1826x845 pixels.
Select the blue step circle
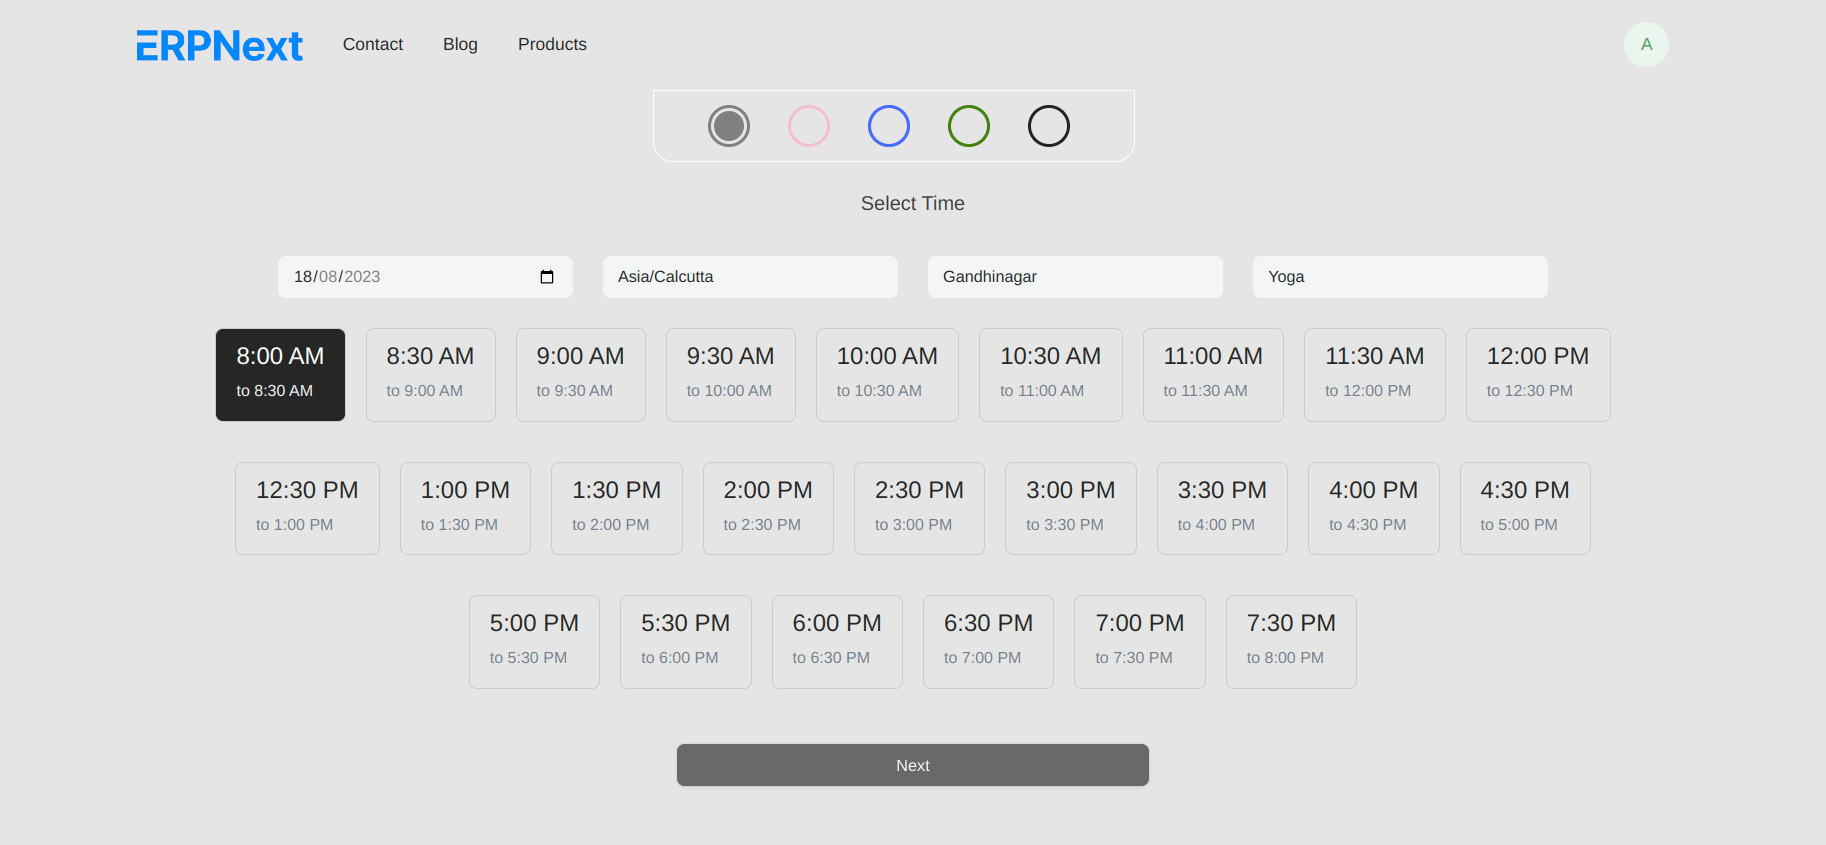[889, 126]
